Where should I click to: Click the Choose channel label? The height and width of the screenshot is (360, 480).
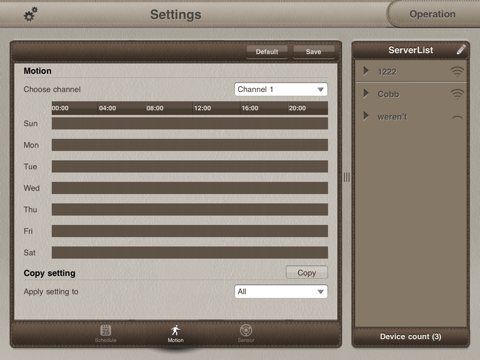[x=52, y=89]
